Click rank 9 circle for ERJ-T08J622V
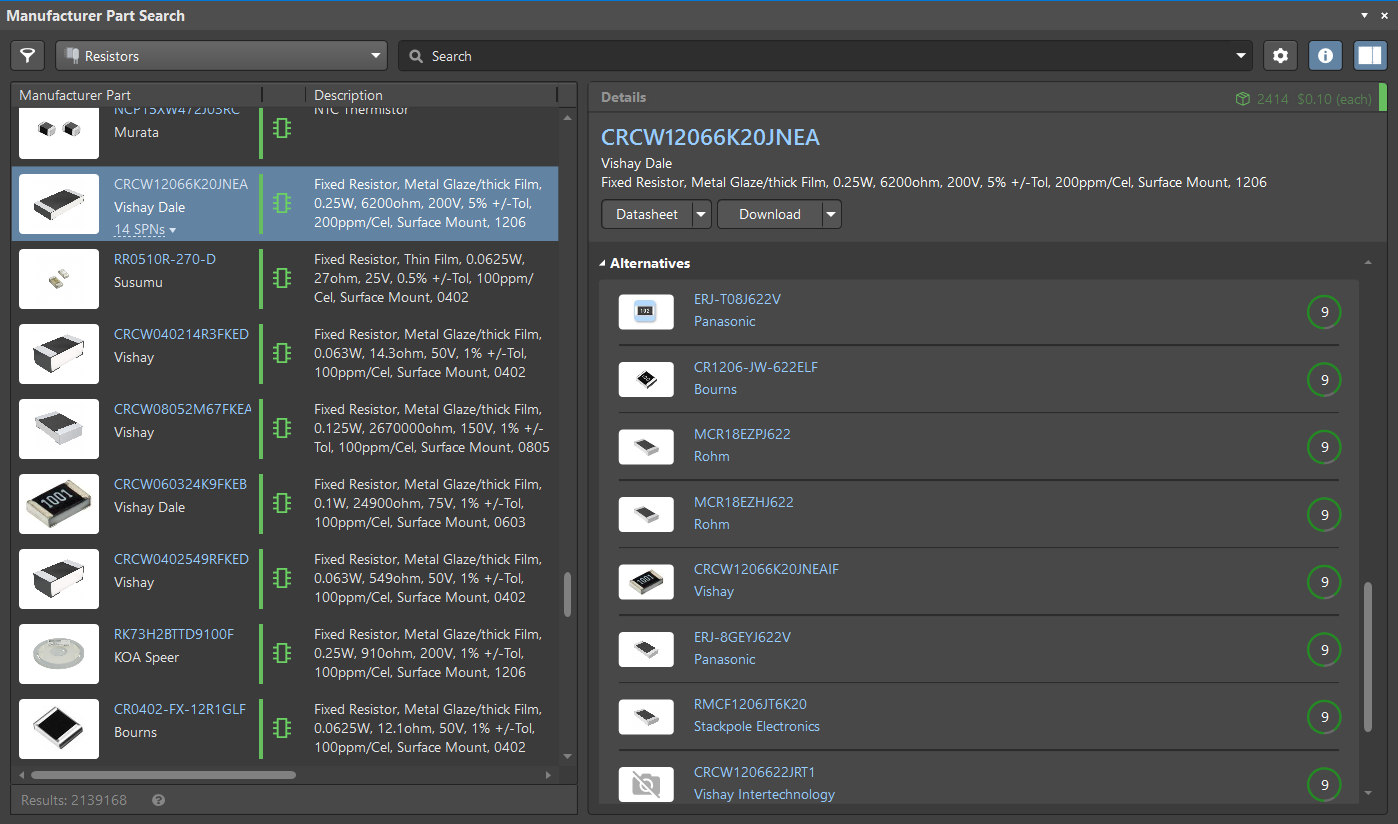 pyautogui.click(x=1324, y=312)
